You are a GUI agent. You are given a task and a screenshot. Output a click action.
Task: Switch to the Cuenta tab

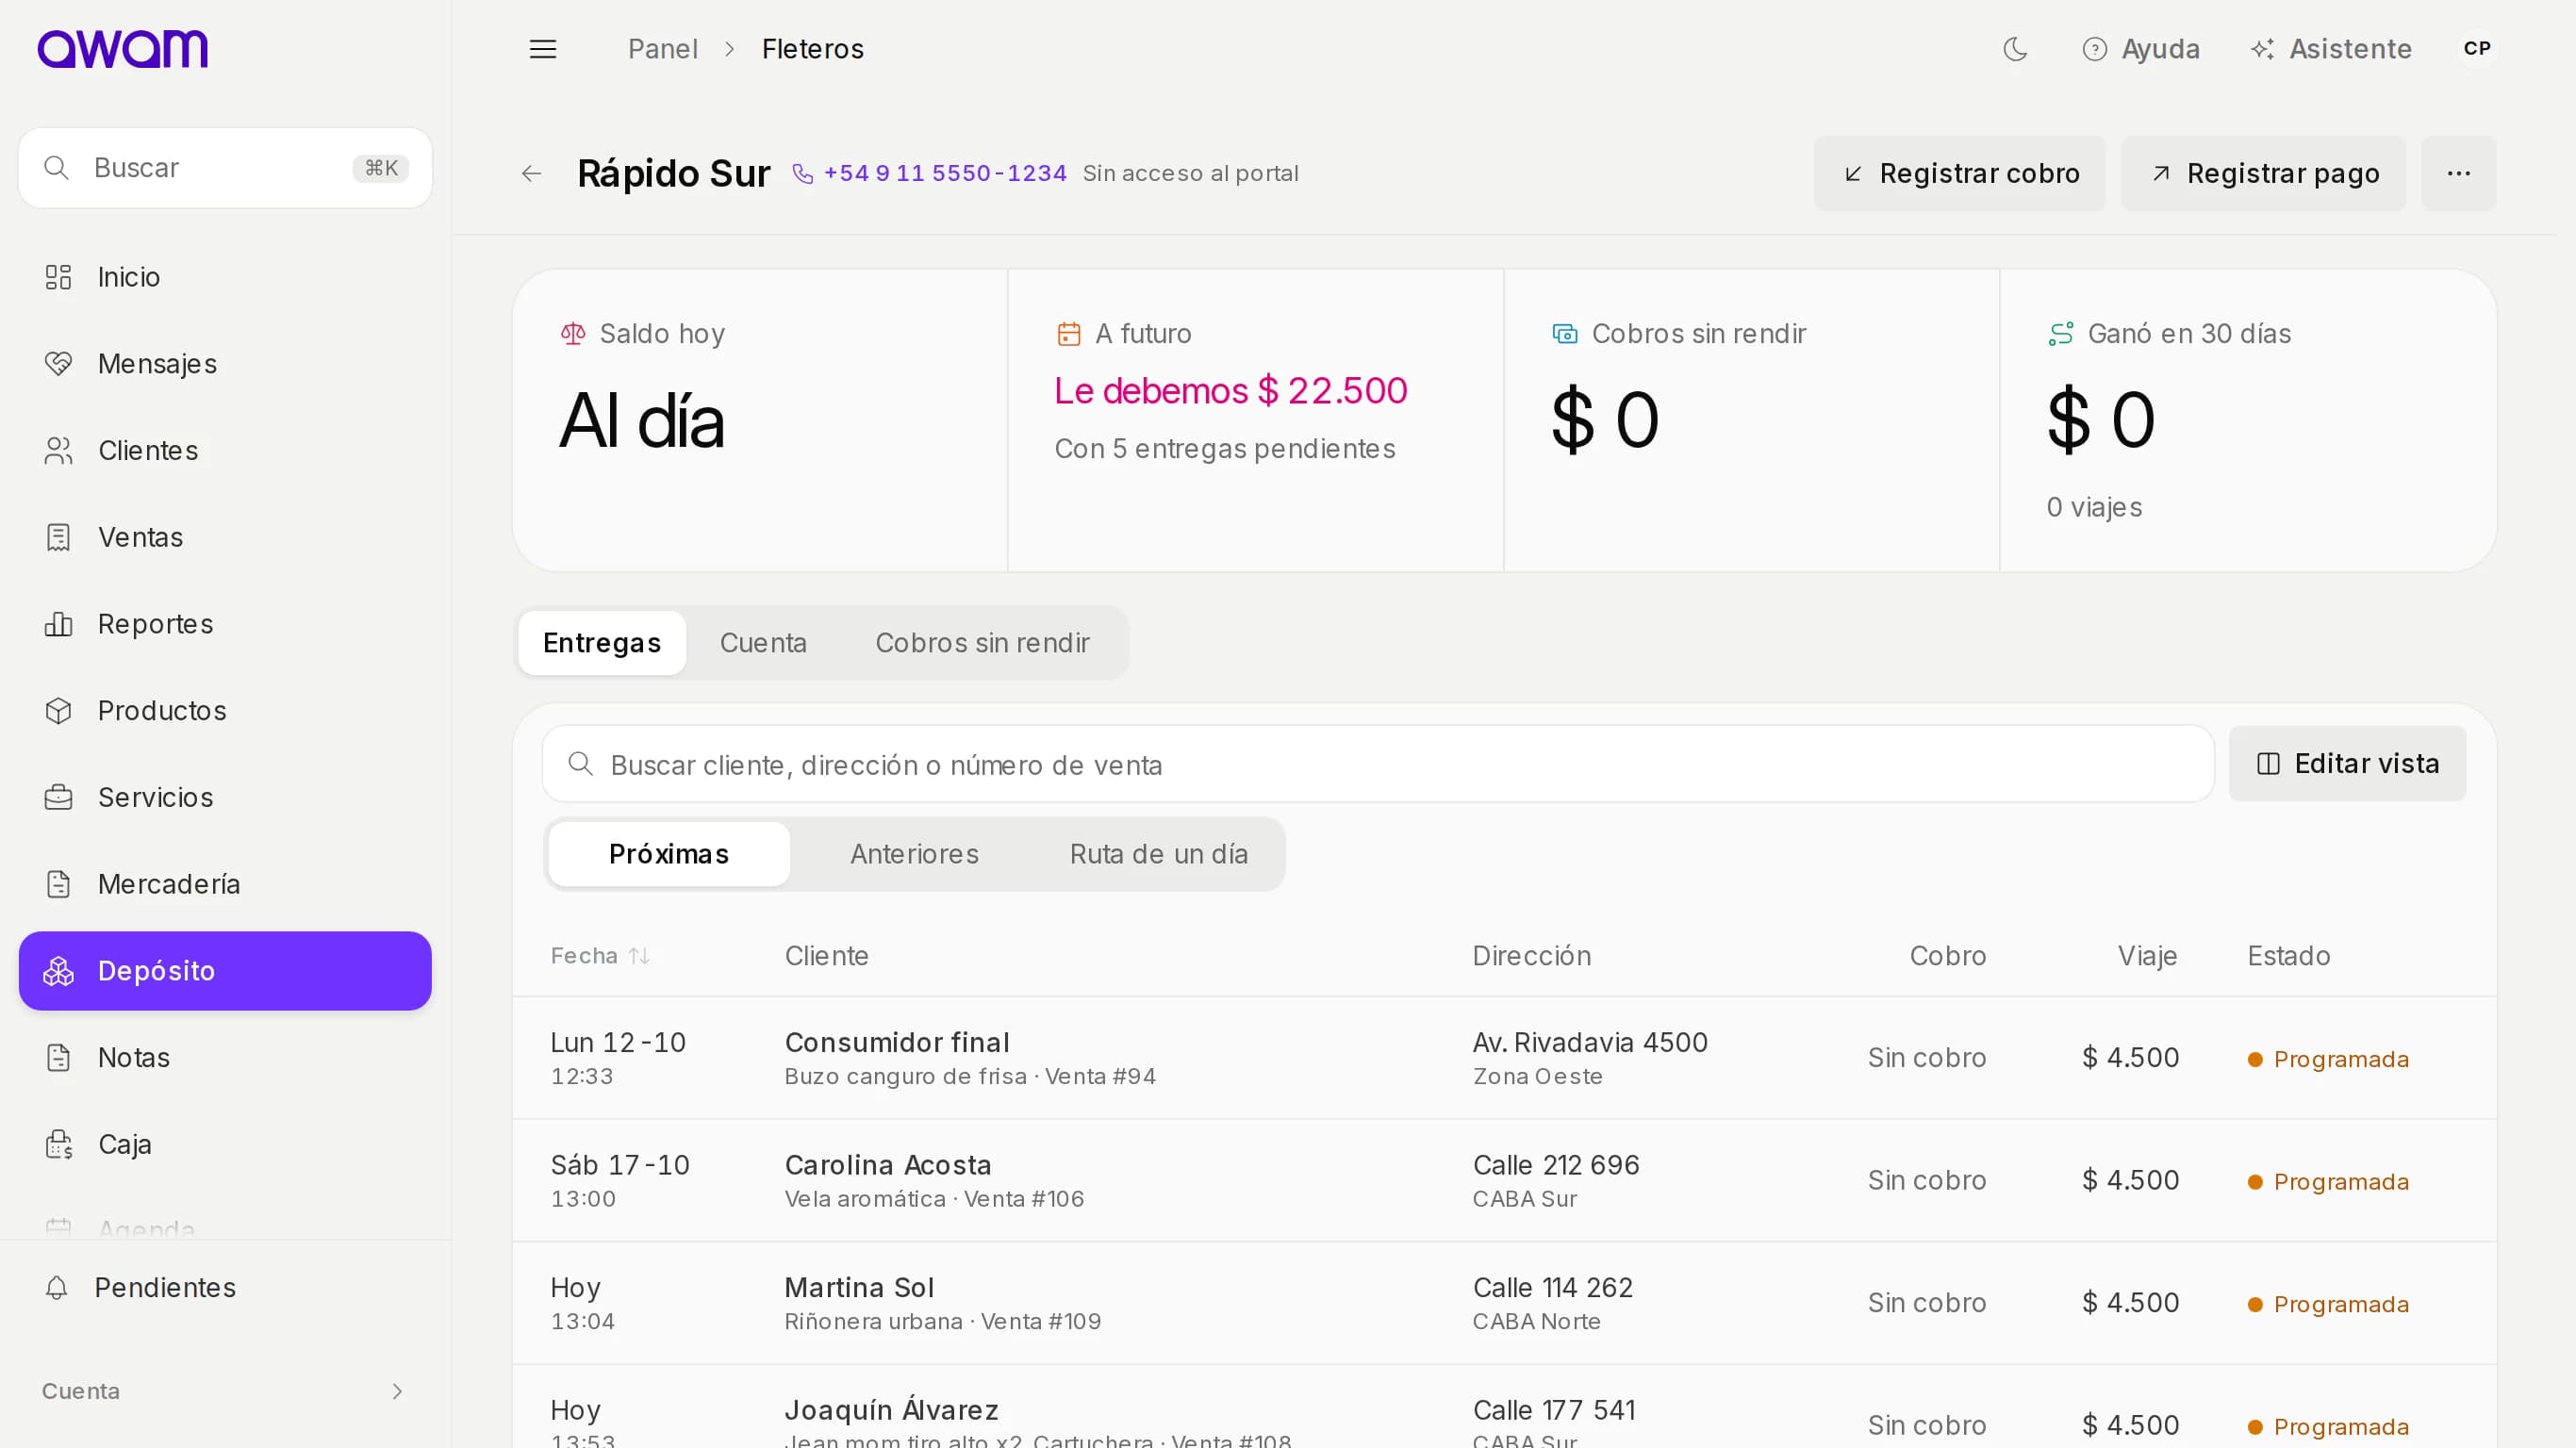click(x=763, y=643)
